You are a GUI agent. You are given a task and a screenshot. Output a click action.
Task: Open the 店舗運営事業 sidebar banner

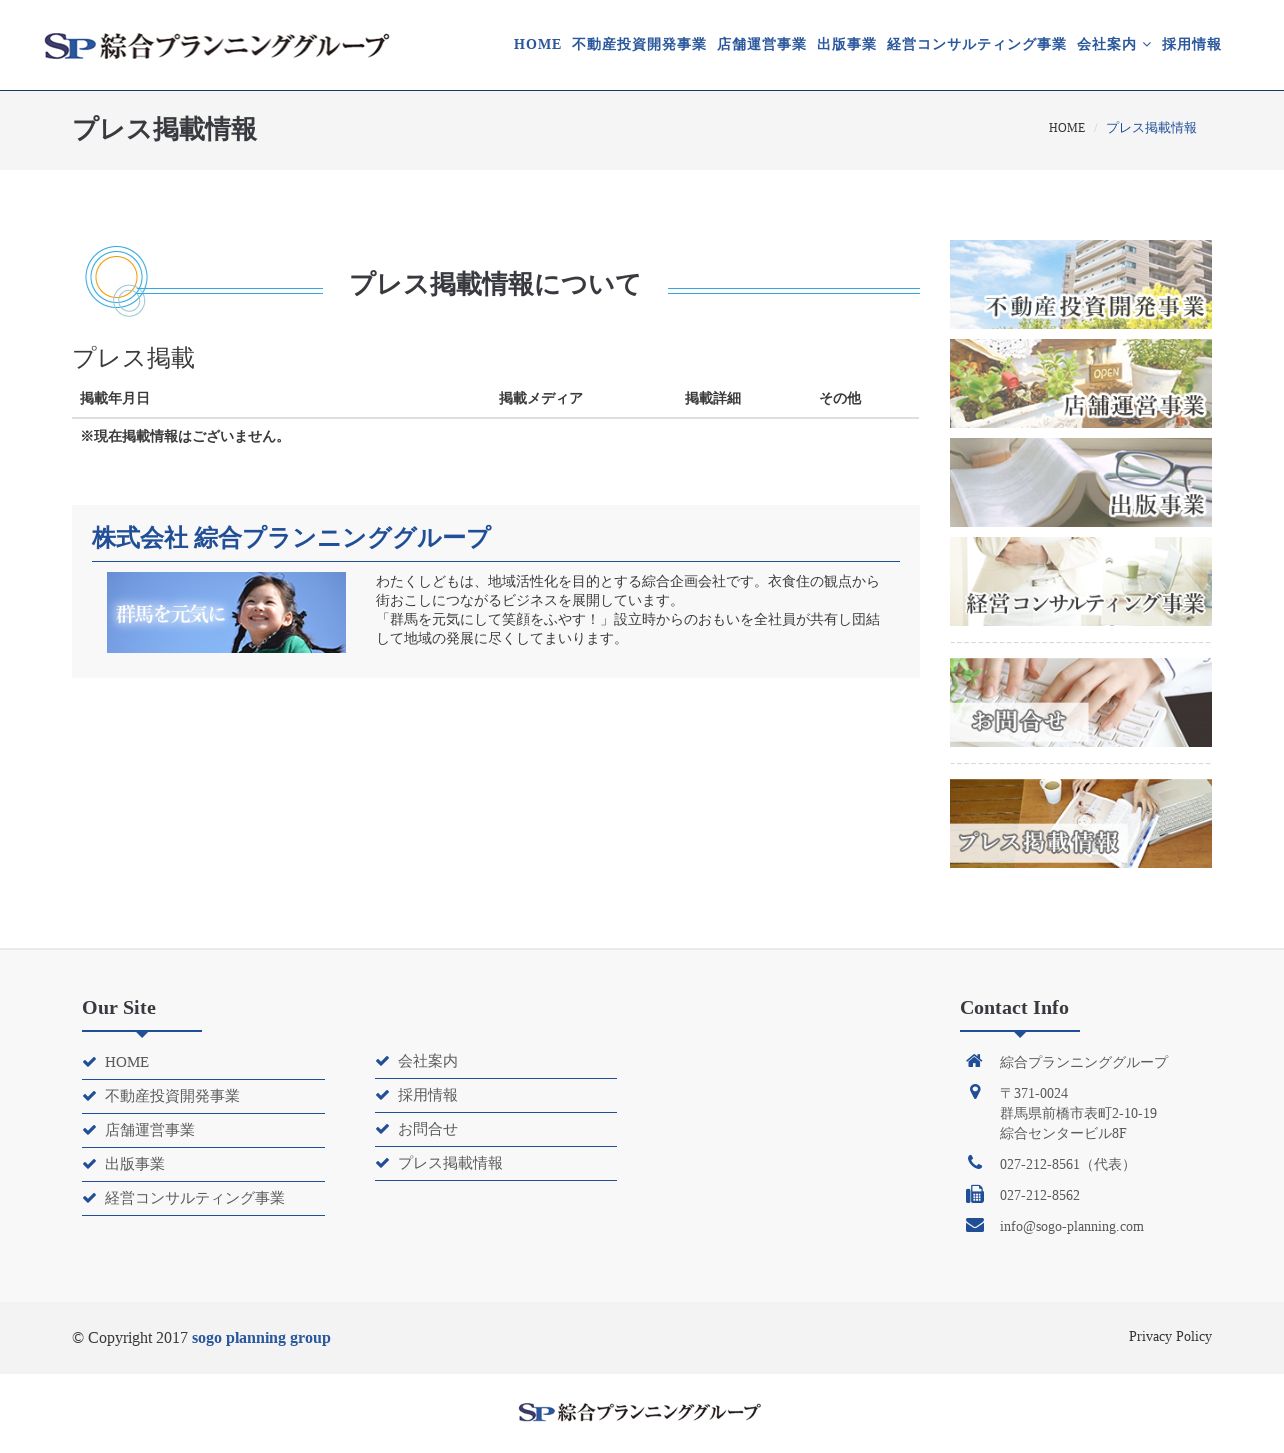pyautogui.click(x=1081, y=383)
